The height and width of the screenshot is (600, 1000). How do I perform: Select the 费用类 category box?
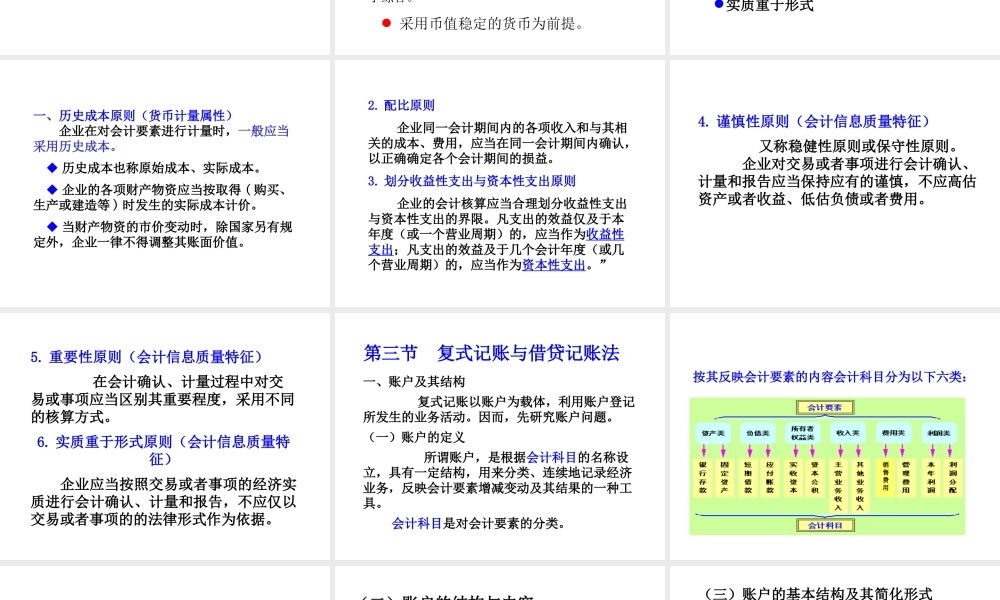click(x=893, y=433)
